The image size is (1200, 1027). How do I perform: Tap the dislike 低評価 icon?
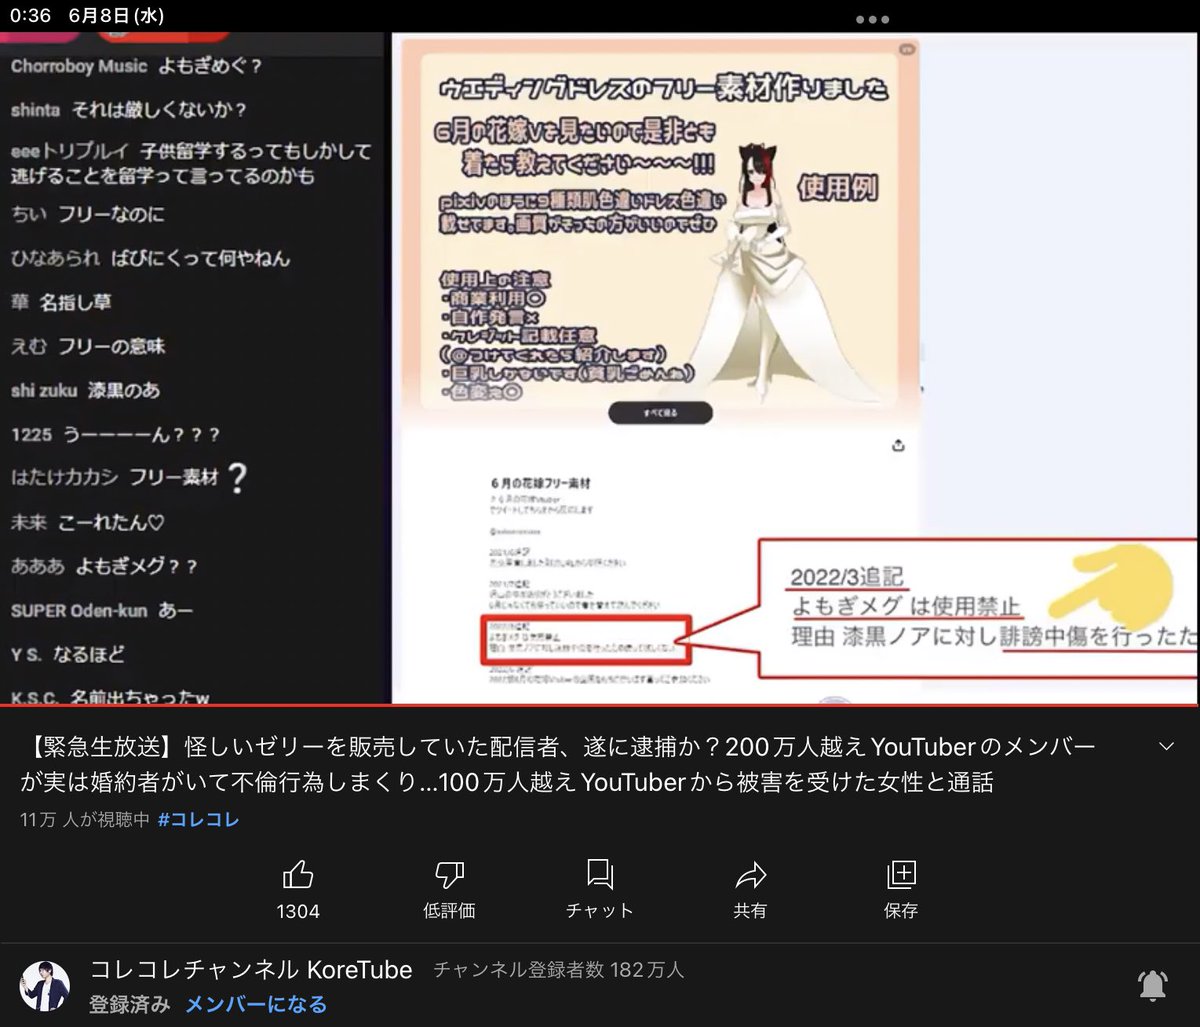[x=449, y=875]
